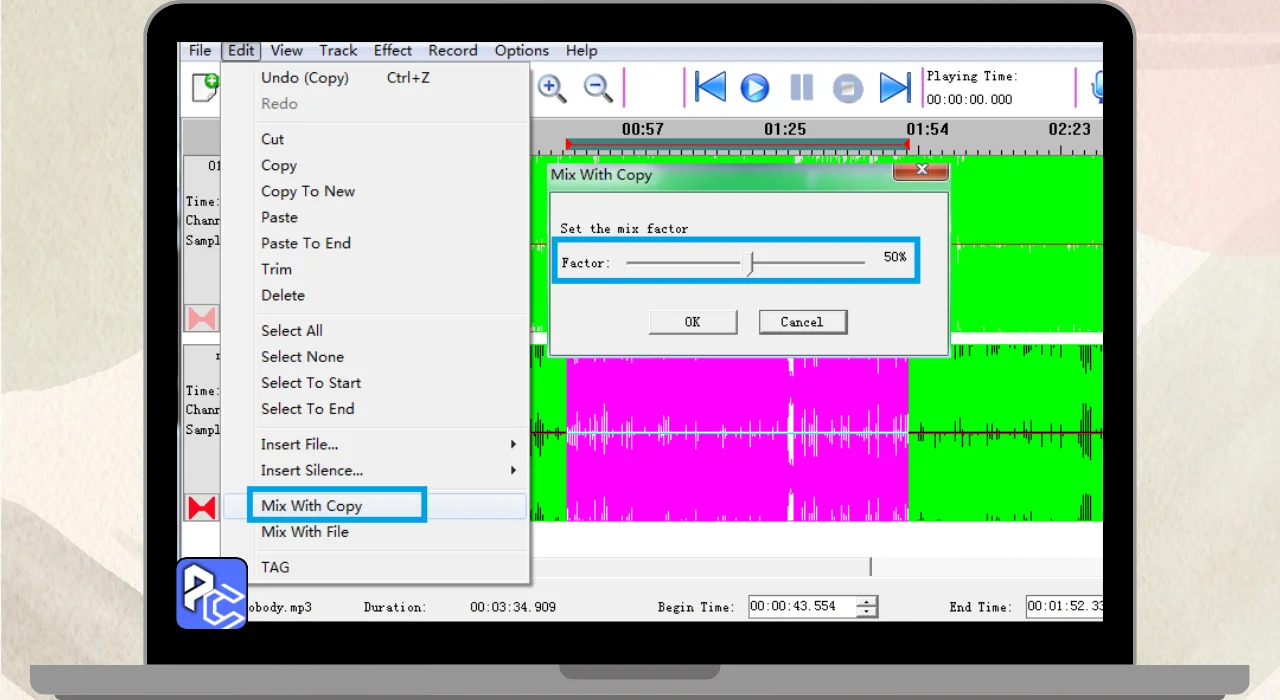Viewport: 1280px width, 700px height.
Task: Click the Begin Time stepper arrows
Action: (x=867, y=607)
